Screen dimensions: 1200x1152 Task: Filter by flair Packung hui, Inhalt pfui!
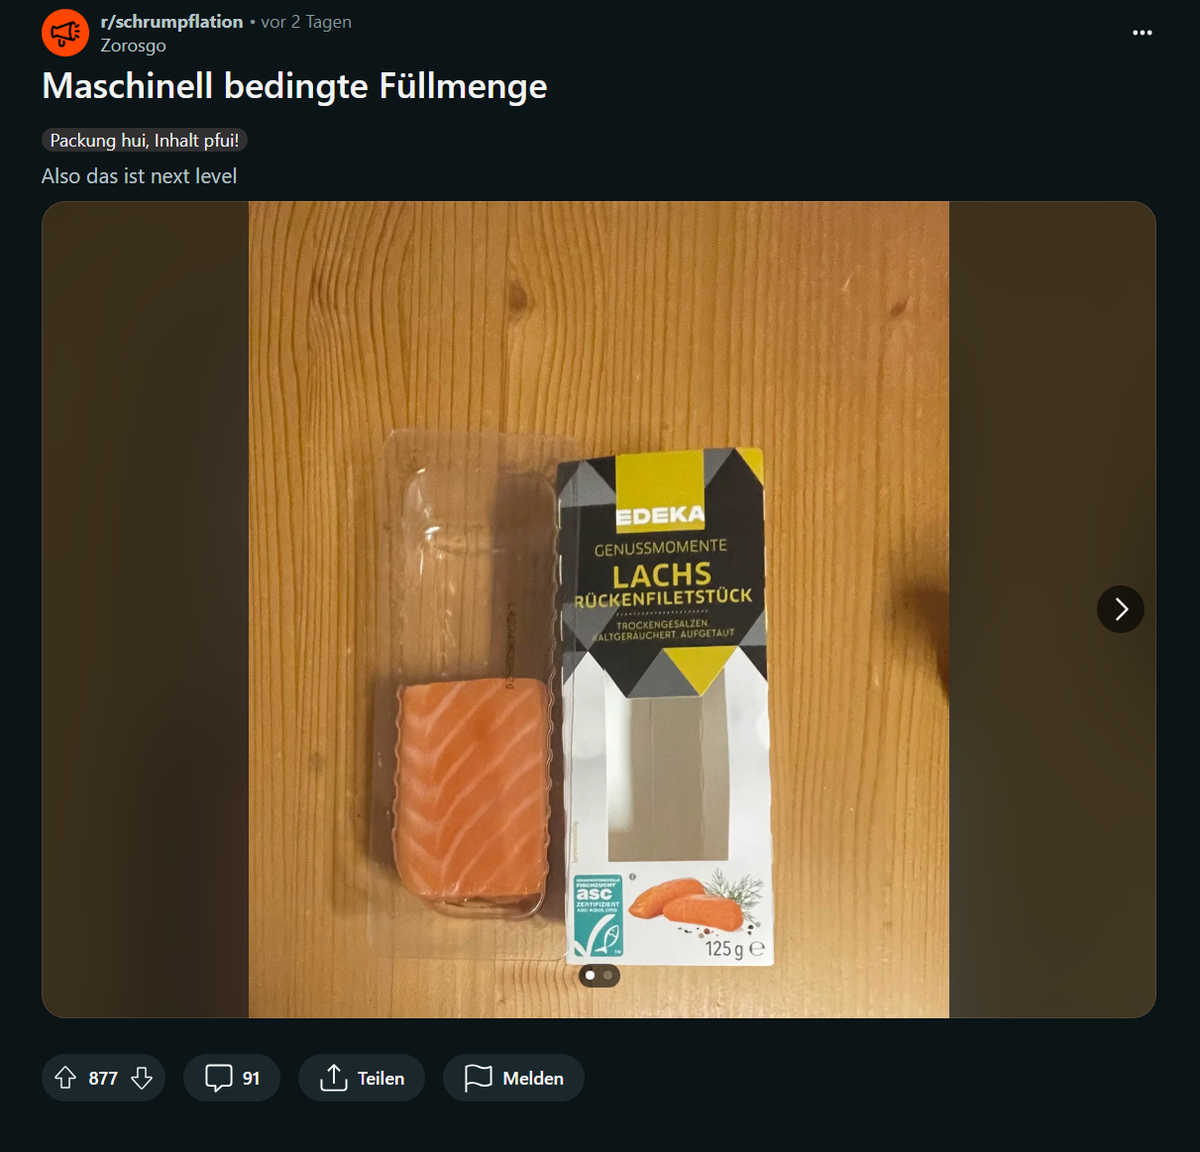[x=144, y=140]
